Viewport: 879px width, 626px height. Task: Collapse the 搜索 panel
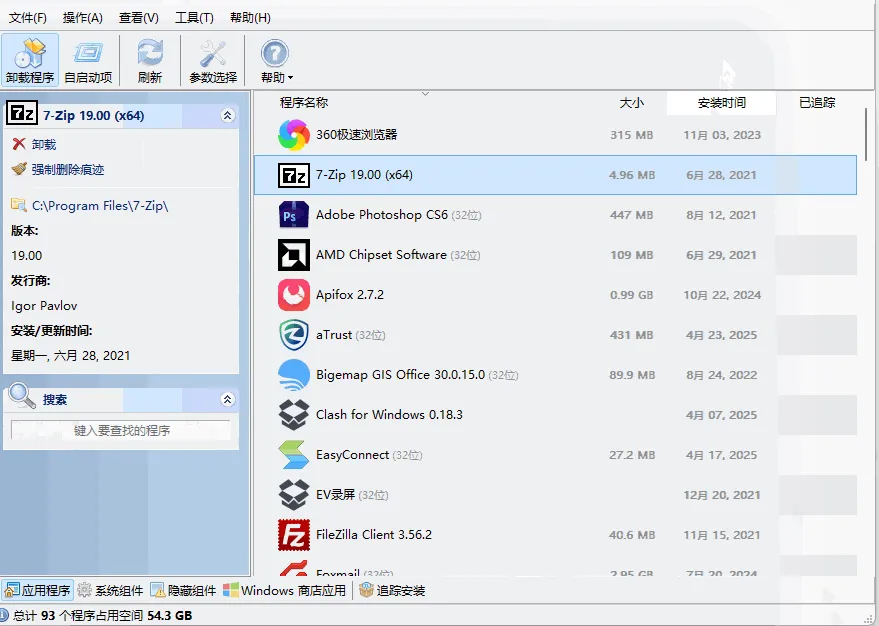[x=227, y=400]
